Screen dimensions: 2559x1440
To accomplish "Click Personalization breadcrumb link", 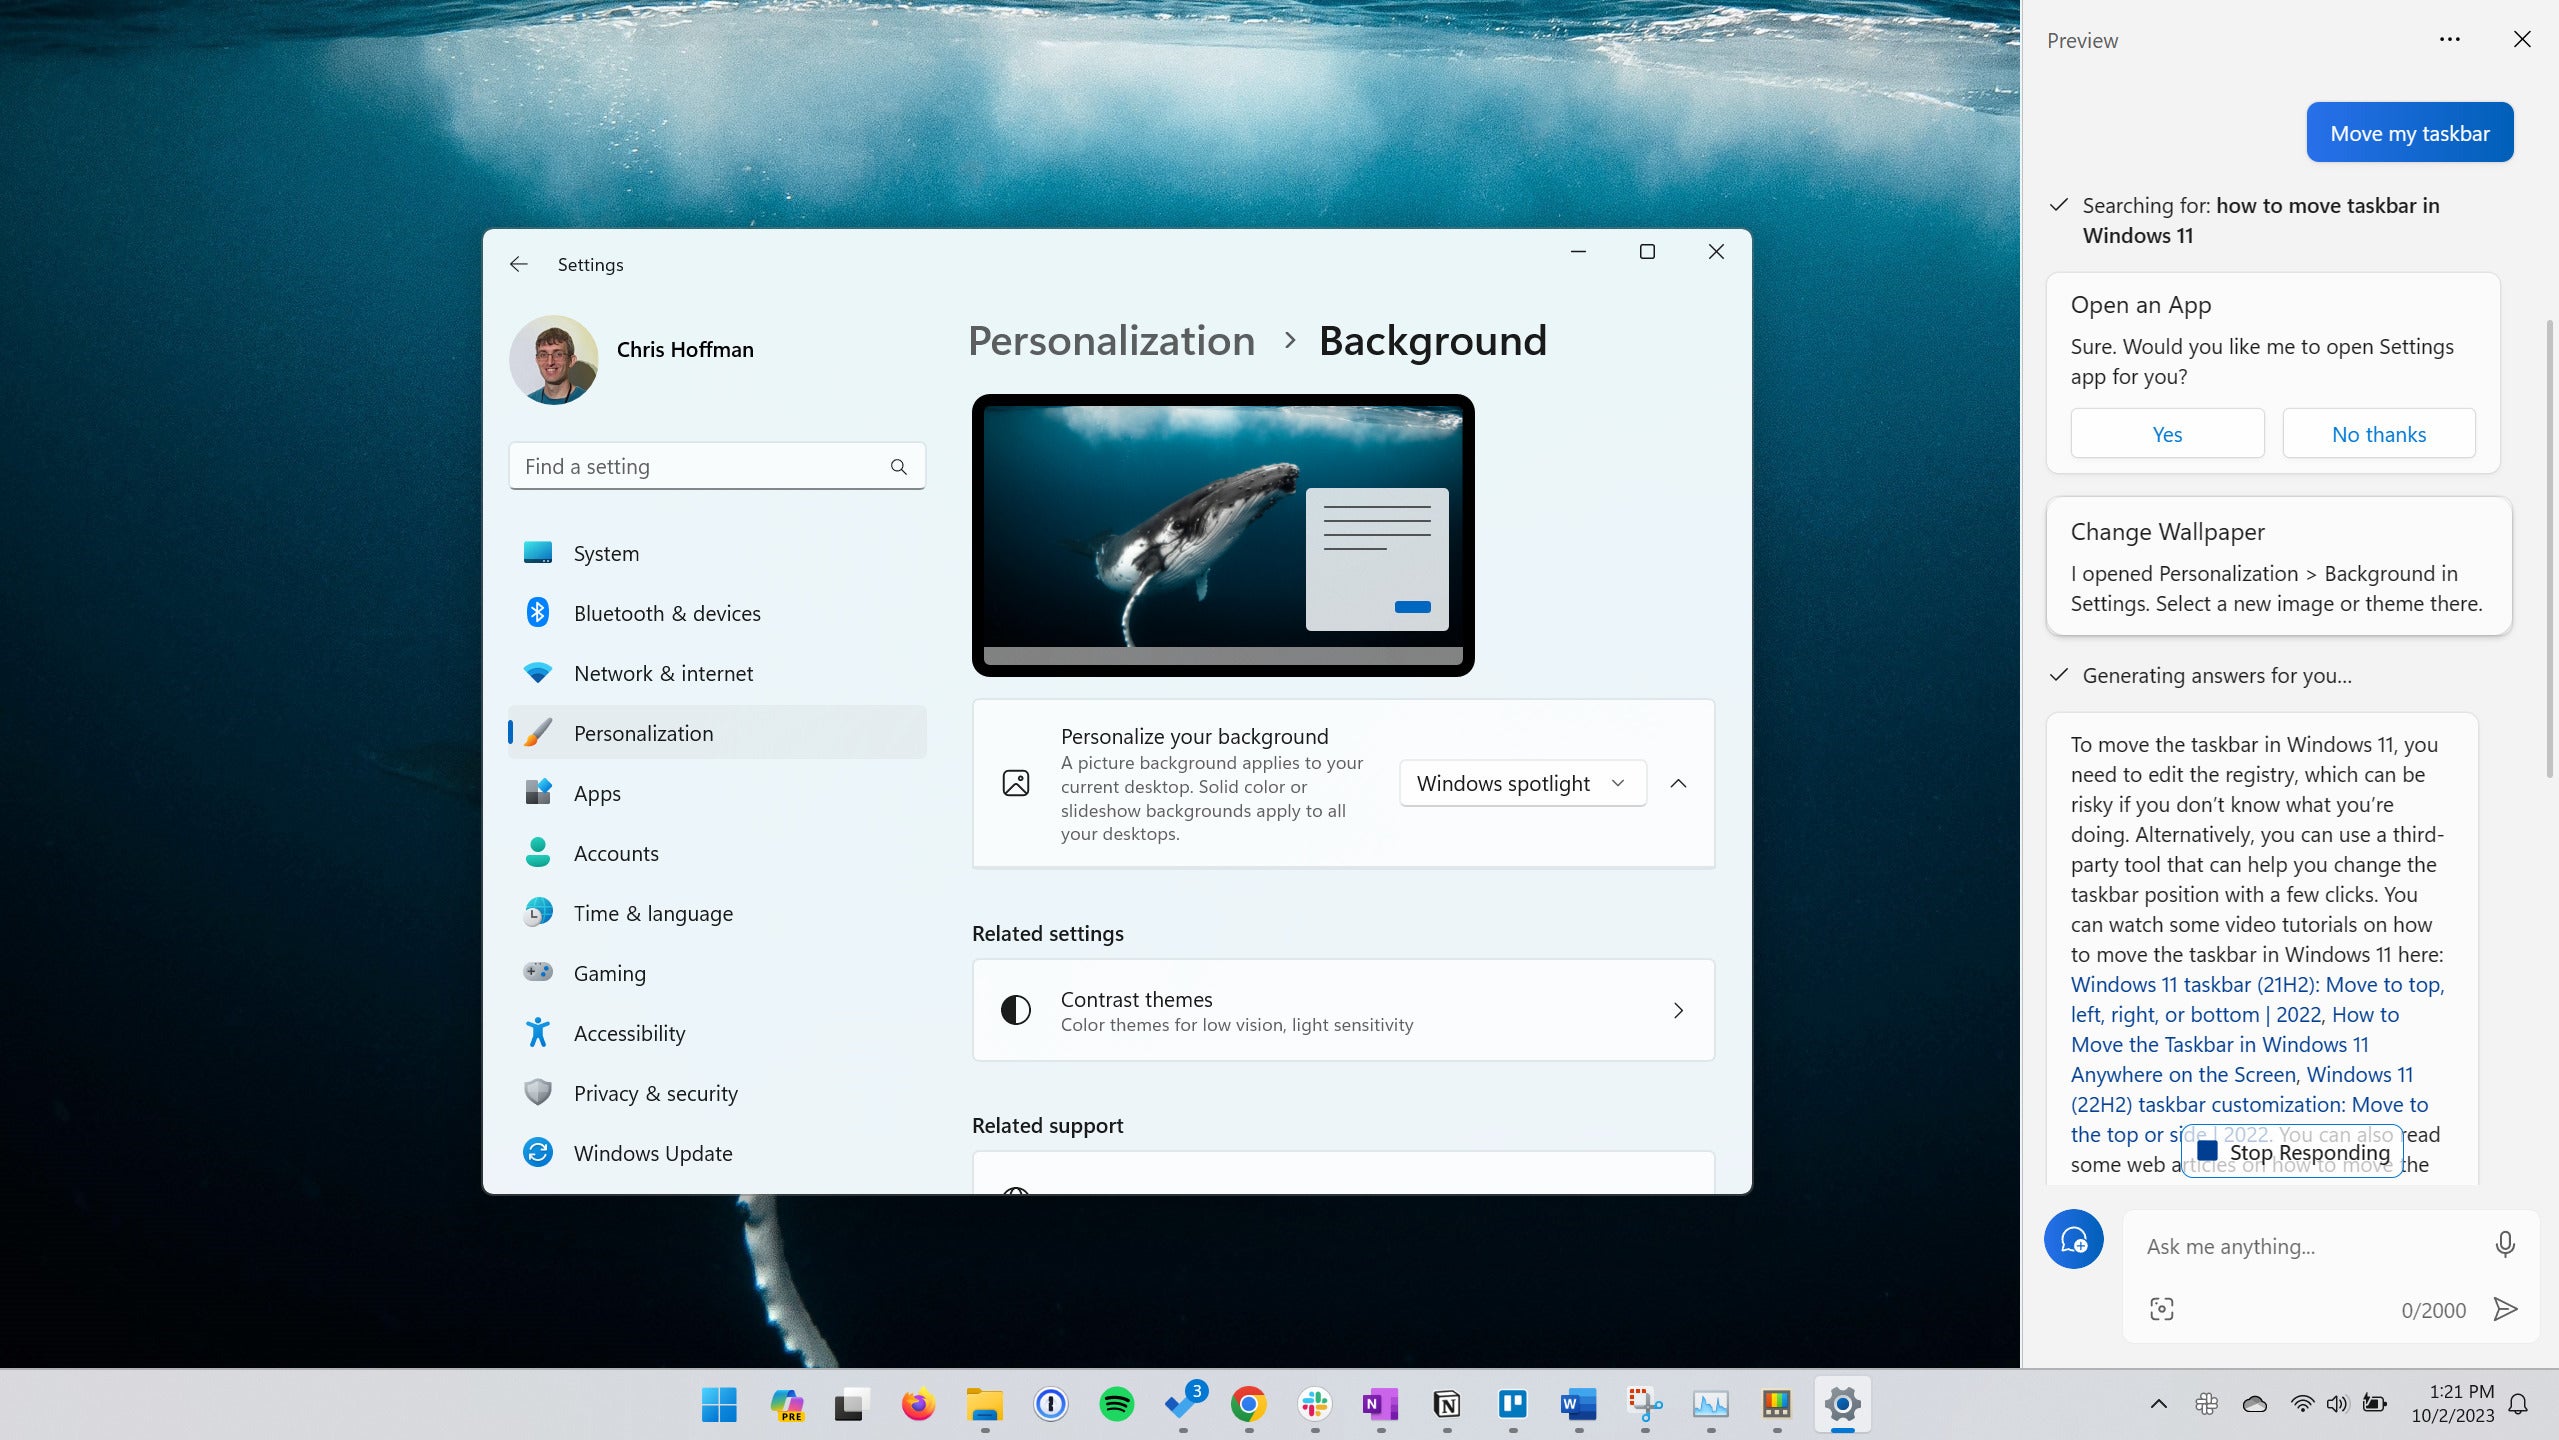I will click(x=1111, y=341).
